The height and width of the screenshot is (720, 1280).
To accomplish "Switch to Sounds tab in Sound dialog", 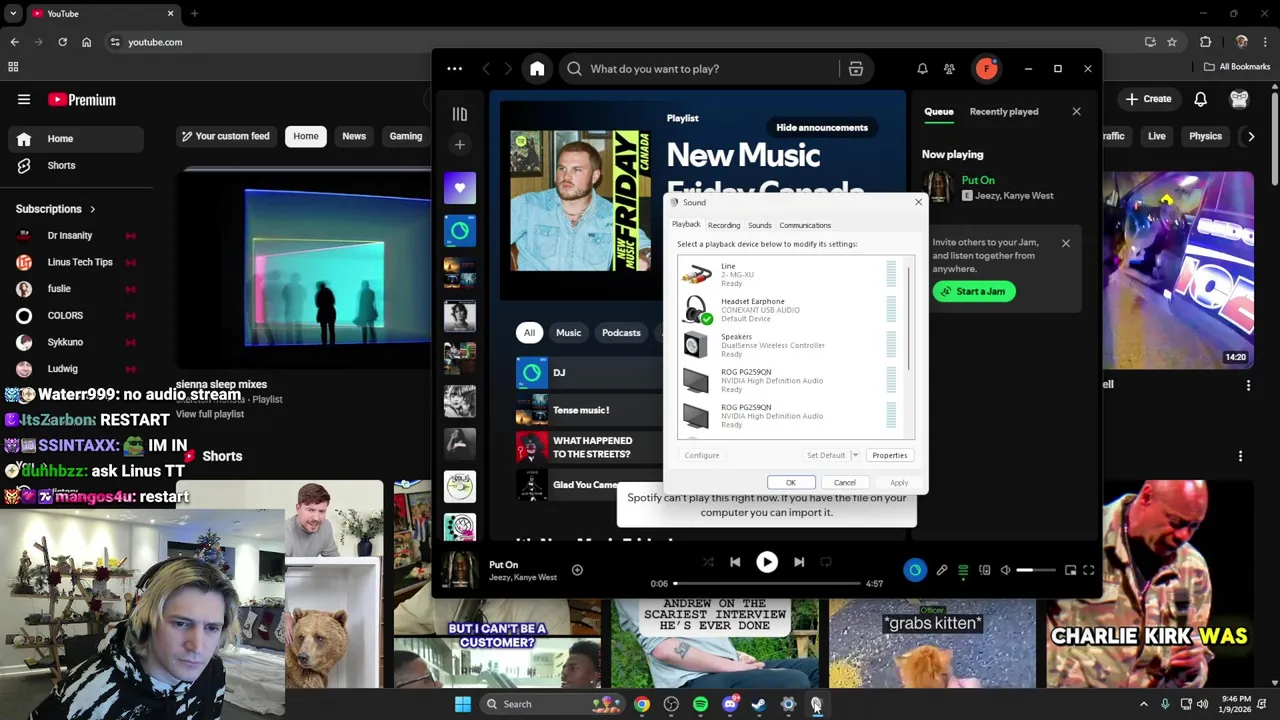I will (760, 226).
